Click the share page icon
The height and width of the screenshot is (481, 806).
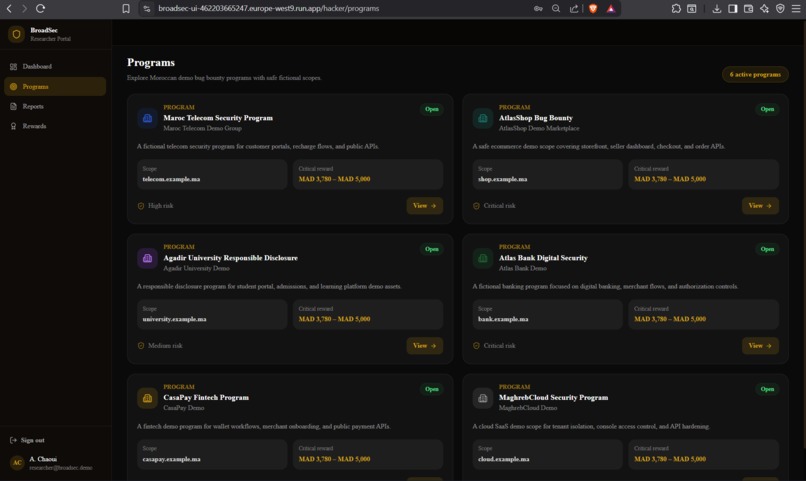pos(574,8)
